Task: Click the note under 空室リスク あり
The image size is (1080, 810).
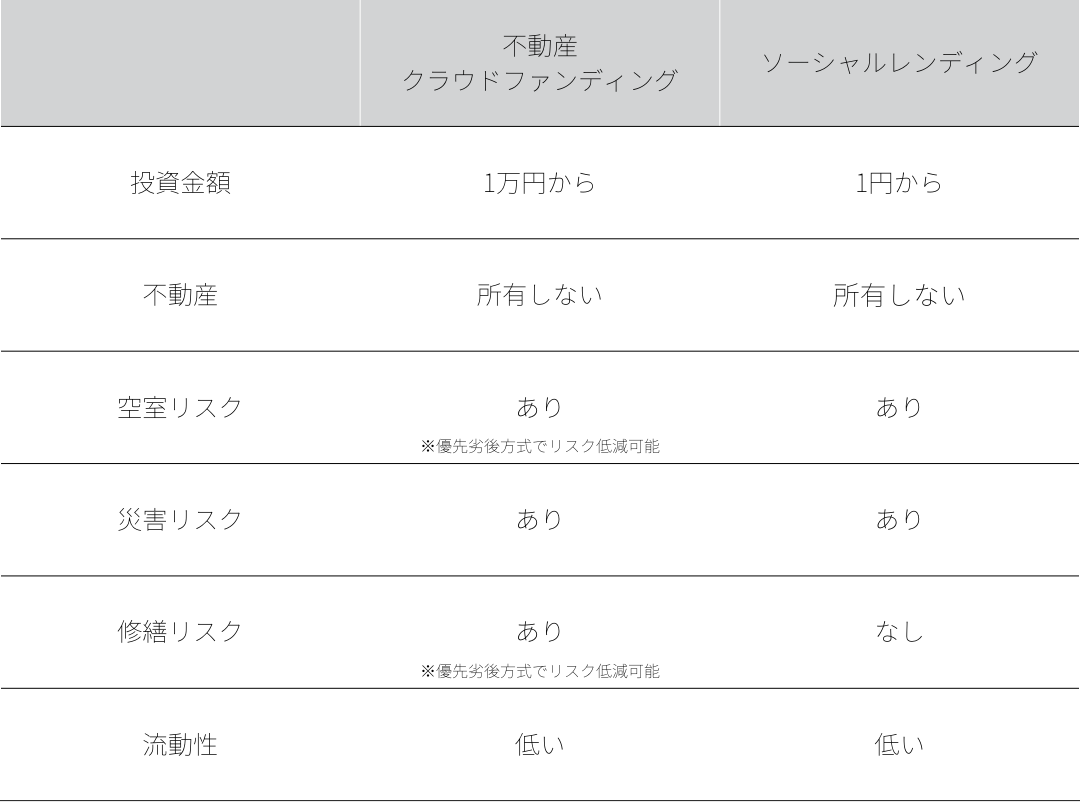Action: 540,446
